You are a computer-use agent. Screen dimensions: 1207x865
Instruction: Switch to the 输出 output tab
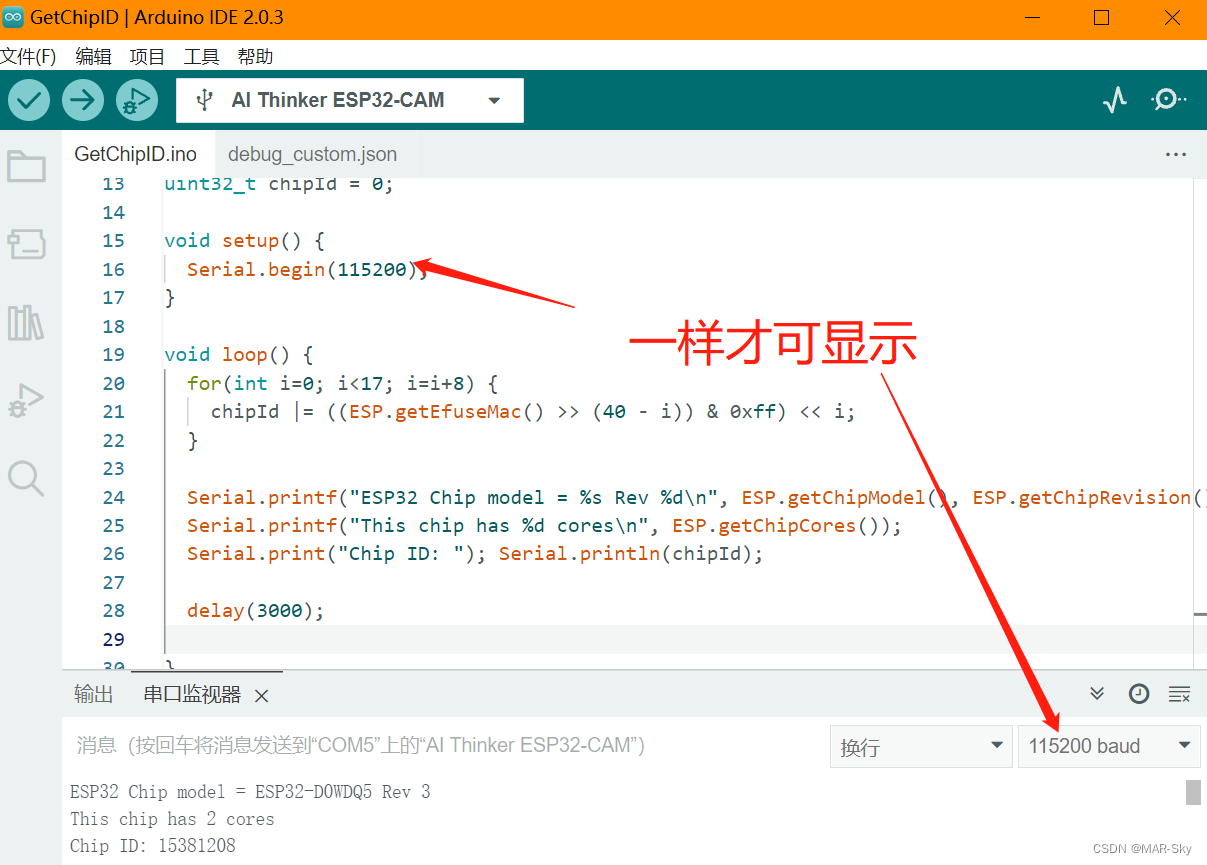(94, 695)
